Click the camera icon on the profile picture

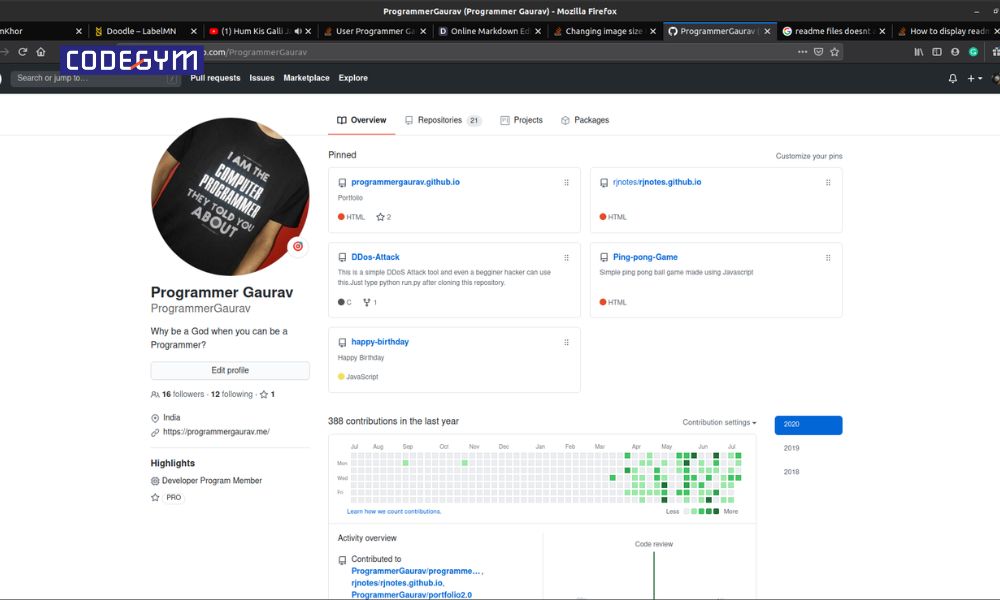pyautogui.click(x=298, y=247)
